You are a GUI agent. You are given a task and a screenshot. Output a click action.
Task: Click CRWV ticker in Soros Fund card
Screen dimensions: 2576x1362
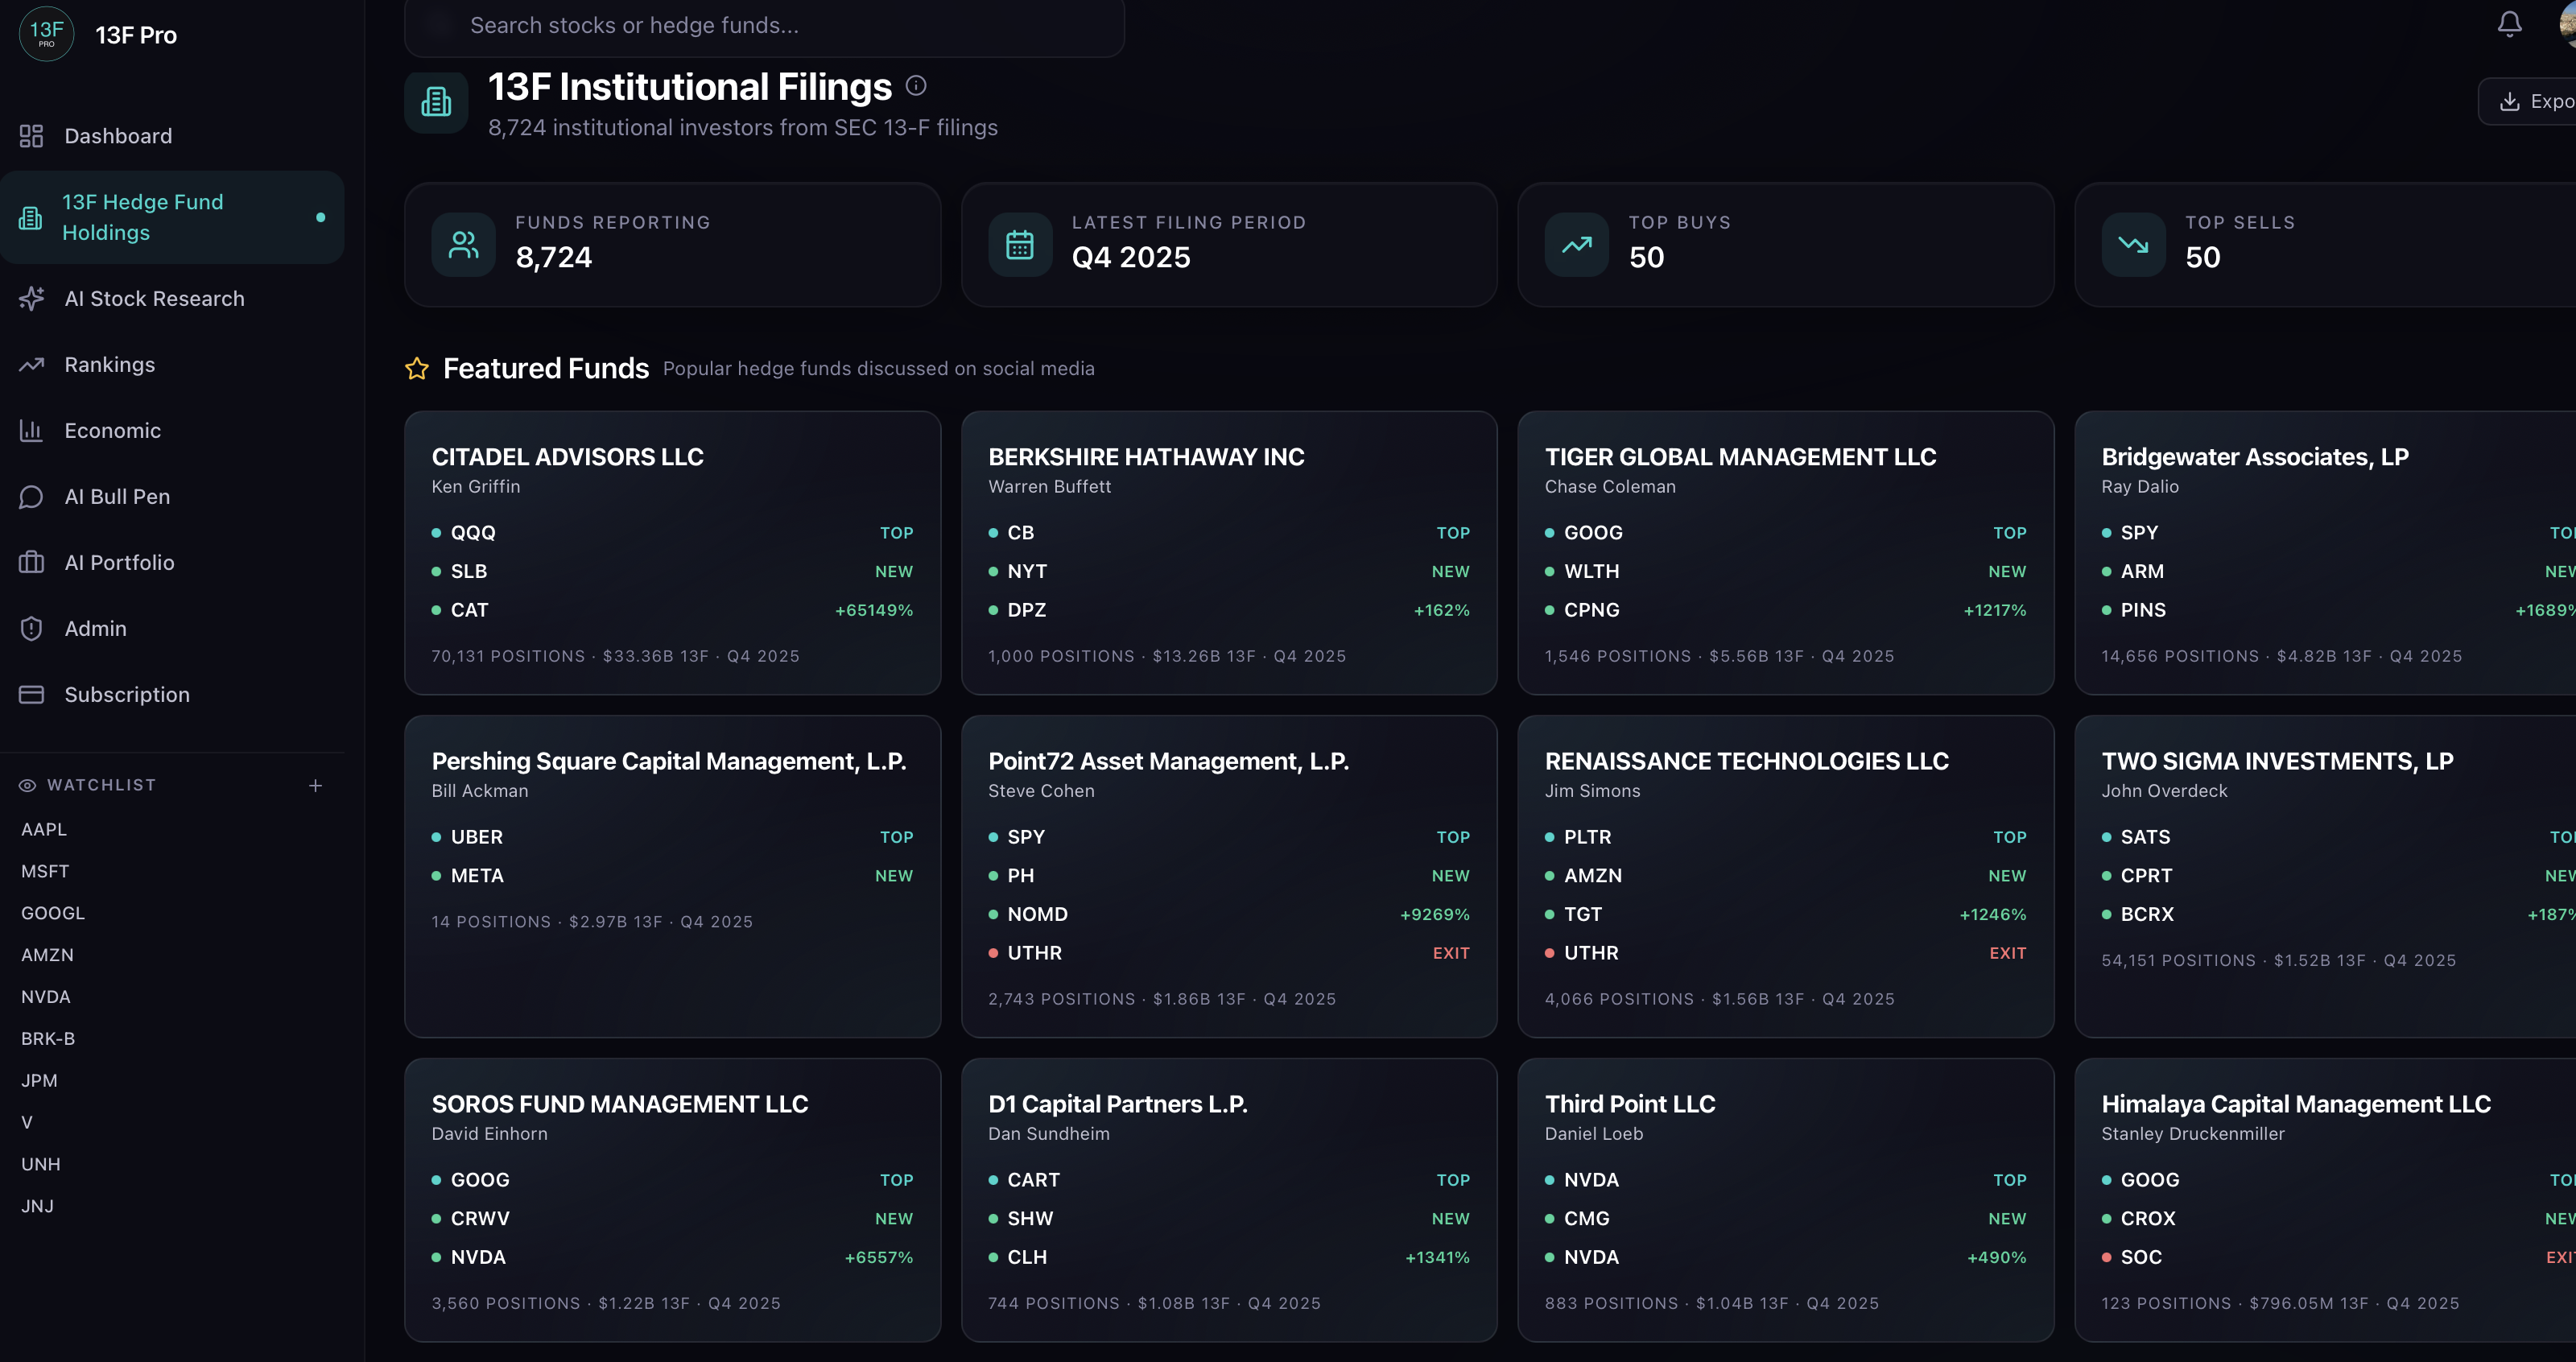[480, 1218]
